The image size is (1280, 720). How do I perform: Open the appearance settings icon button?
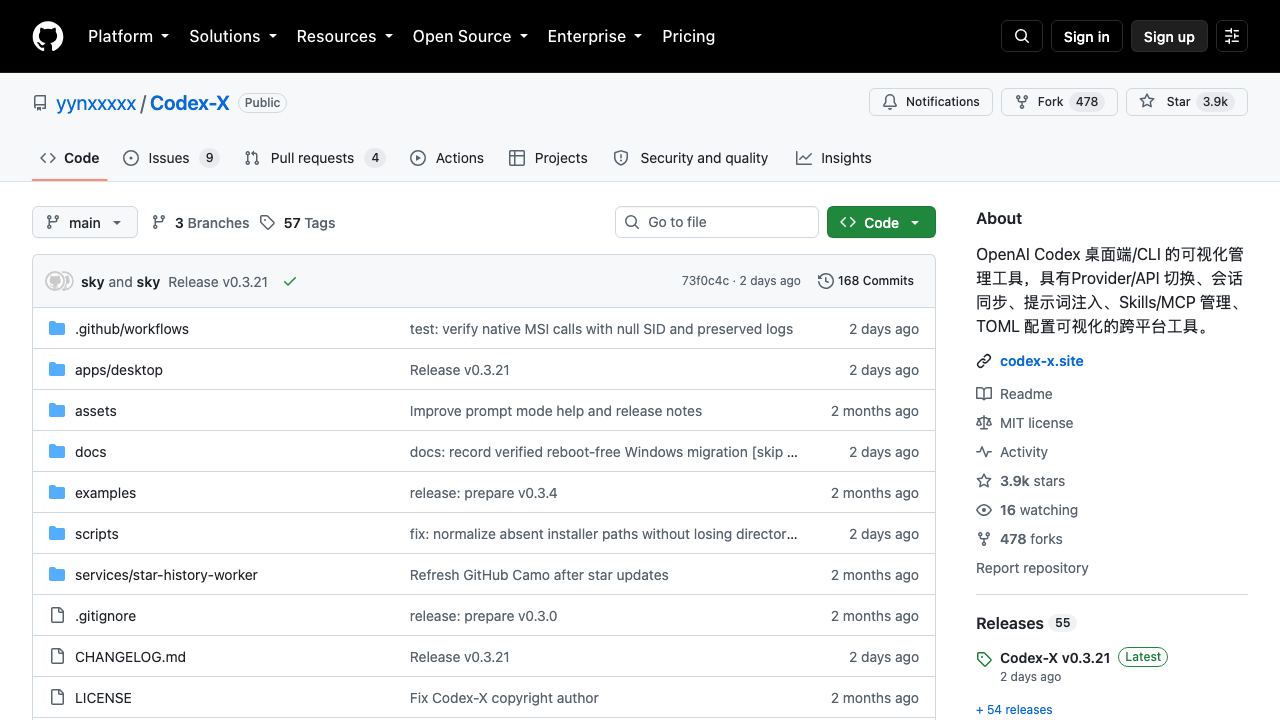click(1232, 36)
